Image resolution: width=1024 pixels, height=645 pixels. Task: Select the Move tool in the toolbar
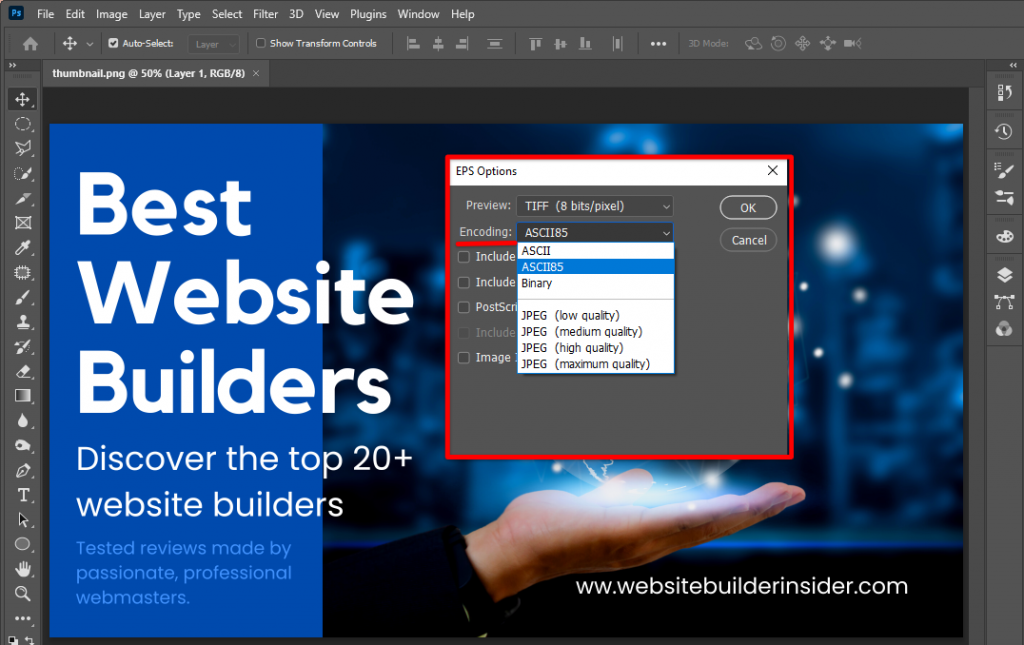pos(22,99)
